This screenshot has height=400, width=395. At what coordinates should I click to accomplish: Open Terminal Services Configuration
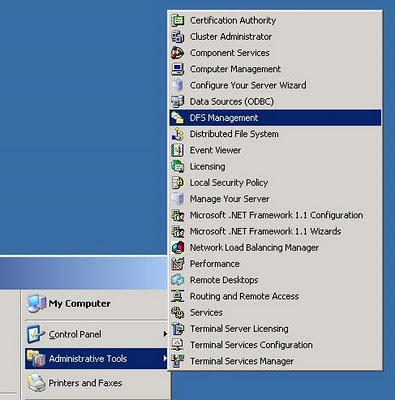coord(275,345)
